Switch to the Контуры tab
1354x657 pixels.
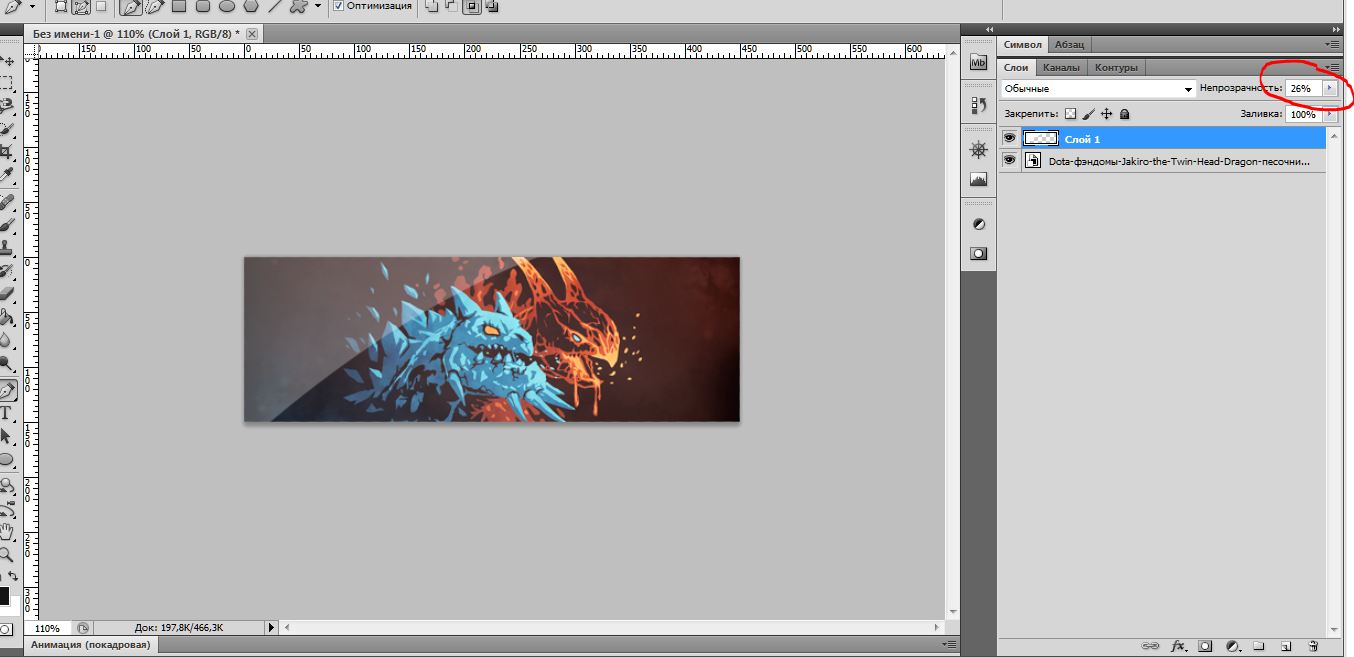pos(1116,67)
